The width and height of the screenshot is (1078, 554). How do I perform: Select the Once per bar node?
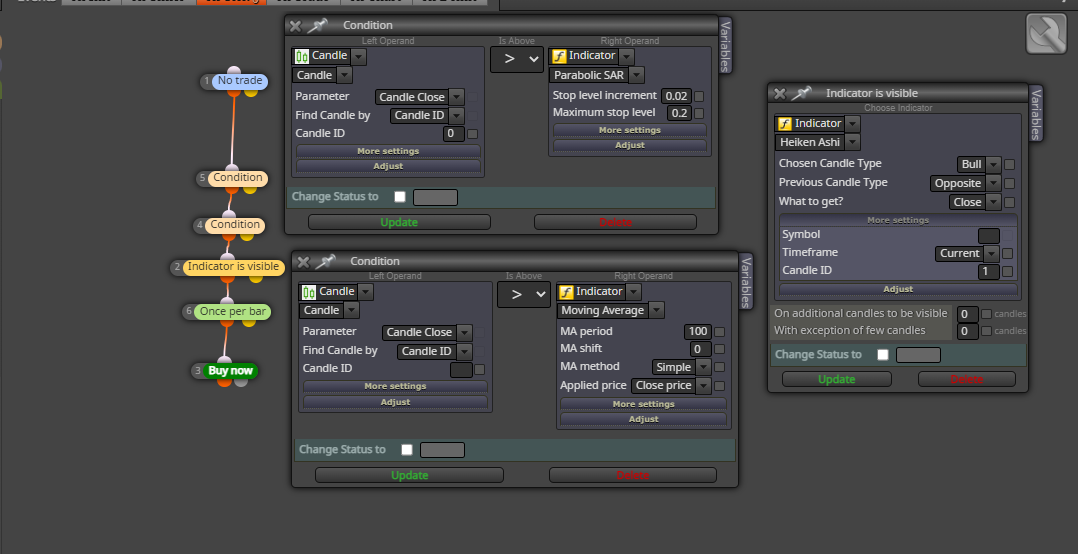pos(232,311)
